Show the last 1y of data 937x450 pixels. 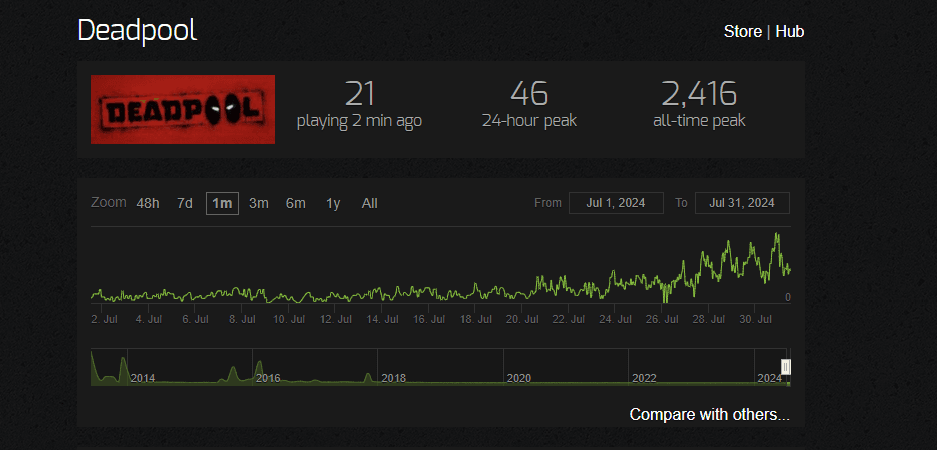333,203
